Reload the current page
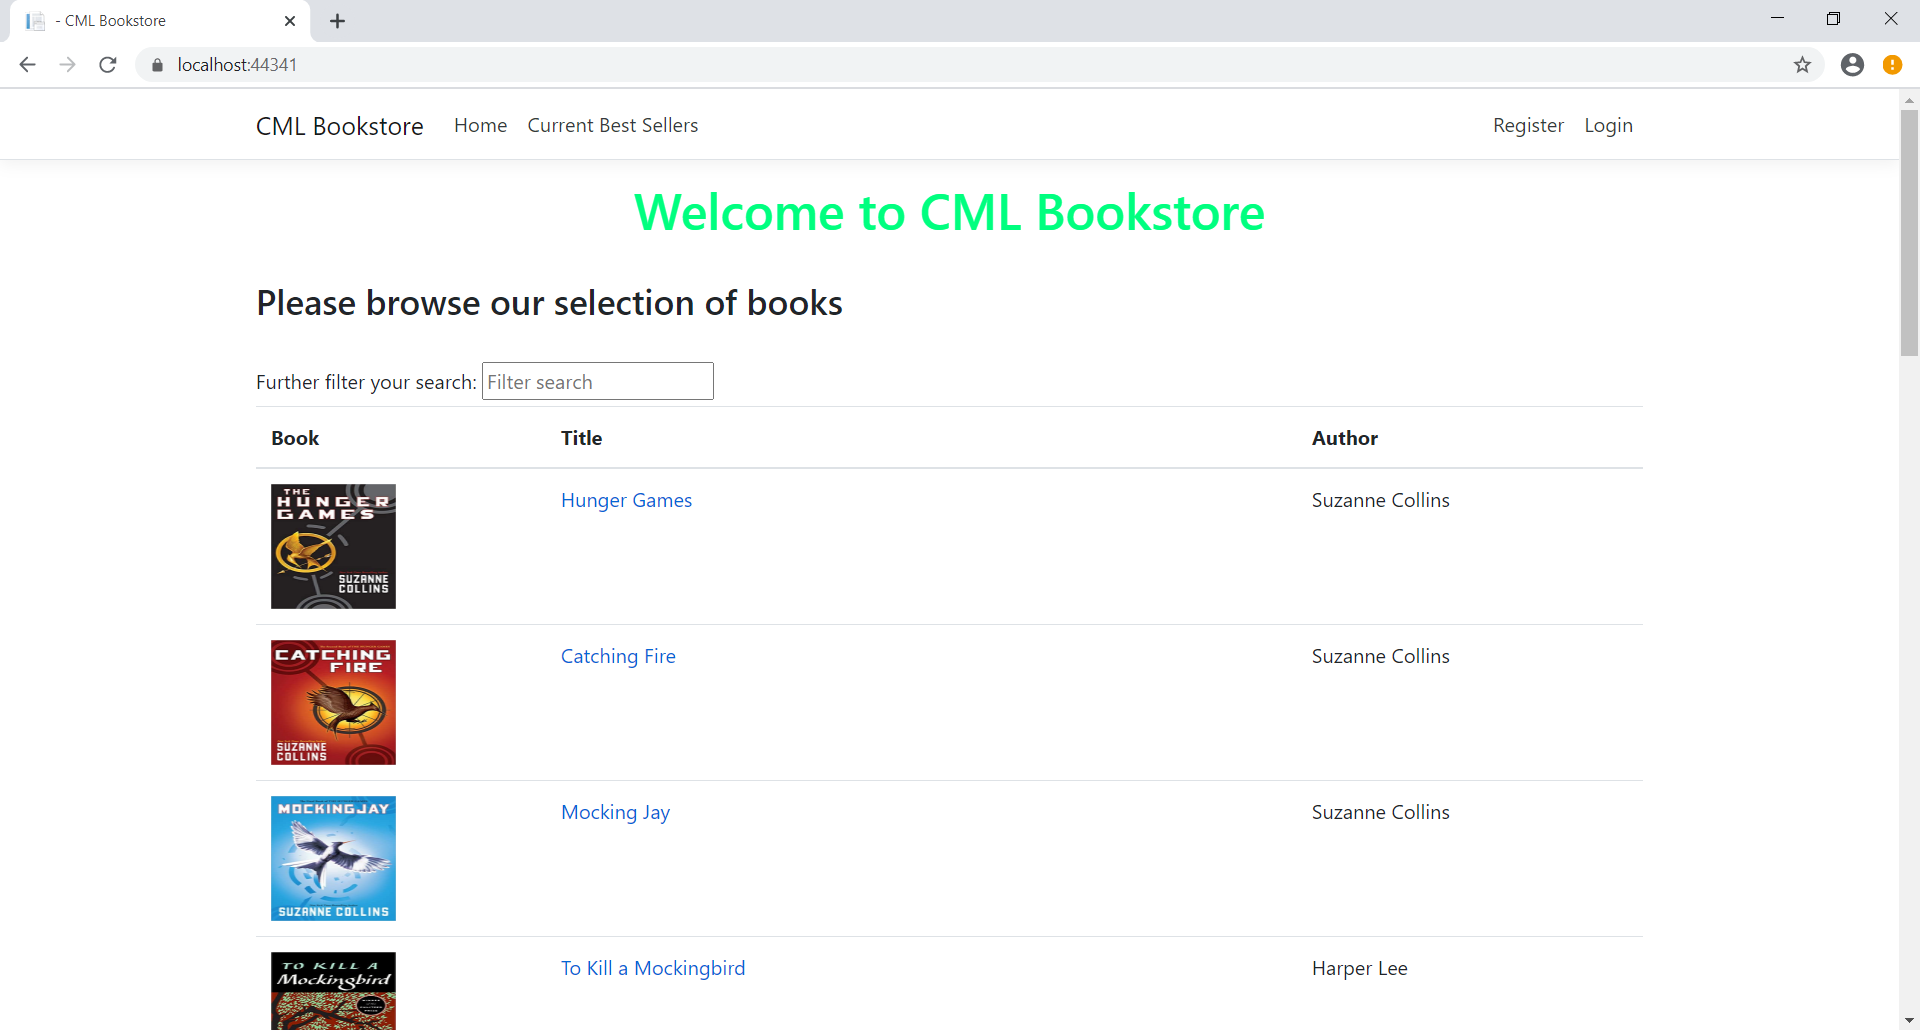Image resolution: width=1920 pixels, height=1030 pixels. (x=107, y=64)
